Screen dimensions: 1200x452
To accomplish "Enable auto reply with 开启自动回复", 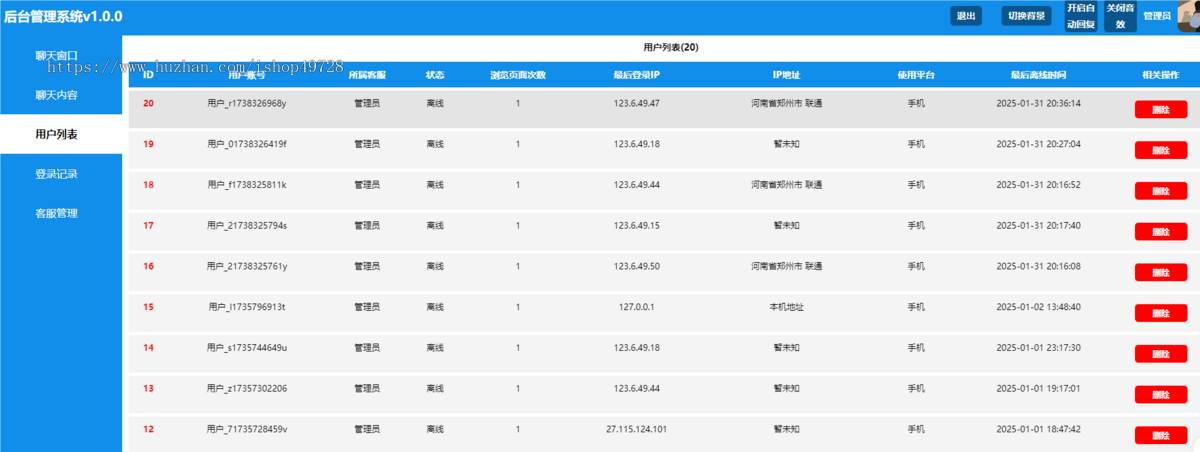I will click(1082, 16).
